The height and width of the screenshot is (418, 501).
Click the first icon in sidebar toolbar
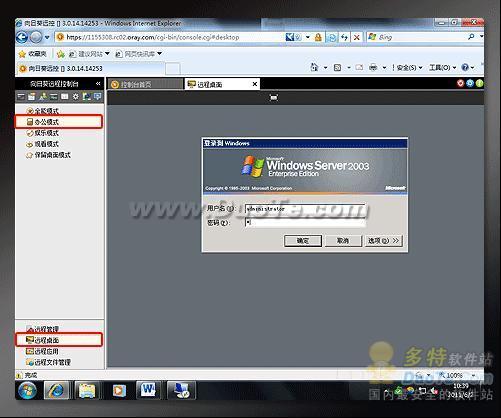coord(21,97)
